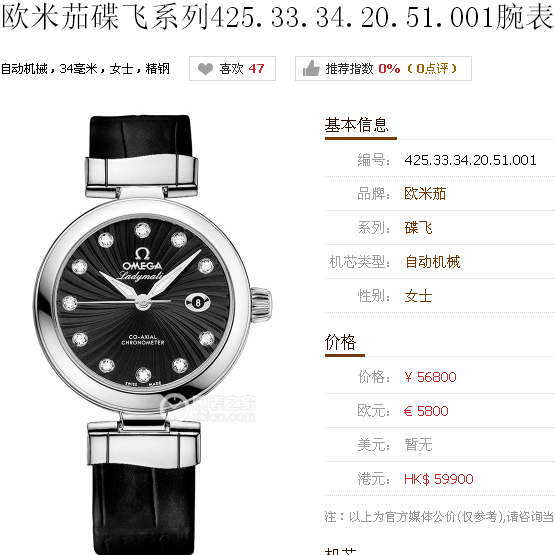The width and height of the screenshot is (555, 555).
Task: Click model number 425.33.34.20.51.001 in info
Action: tap(470, 160)
